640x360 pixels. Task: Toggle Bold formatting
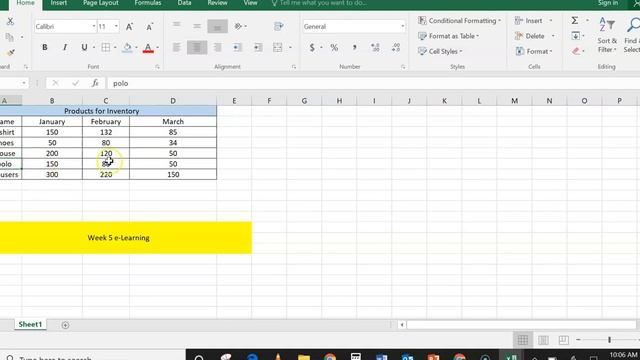point(45,47)
